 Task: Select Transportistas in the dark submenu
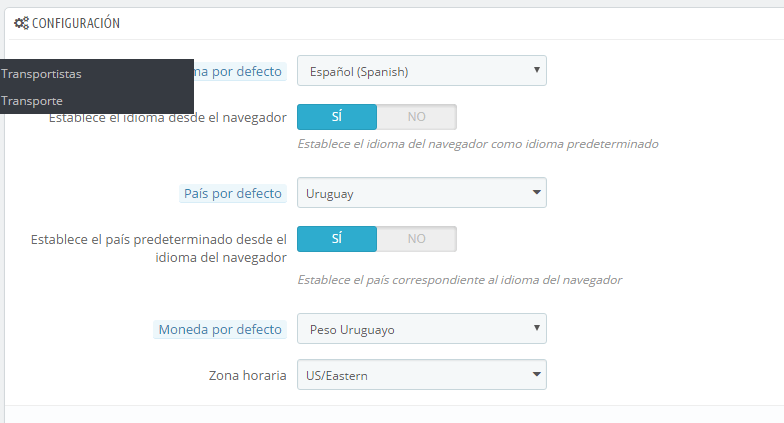41,74
